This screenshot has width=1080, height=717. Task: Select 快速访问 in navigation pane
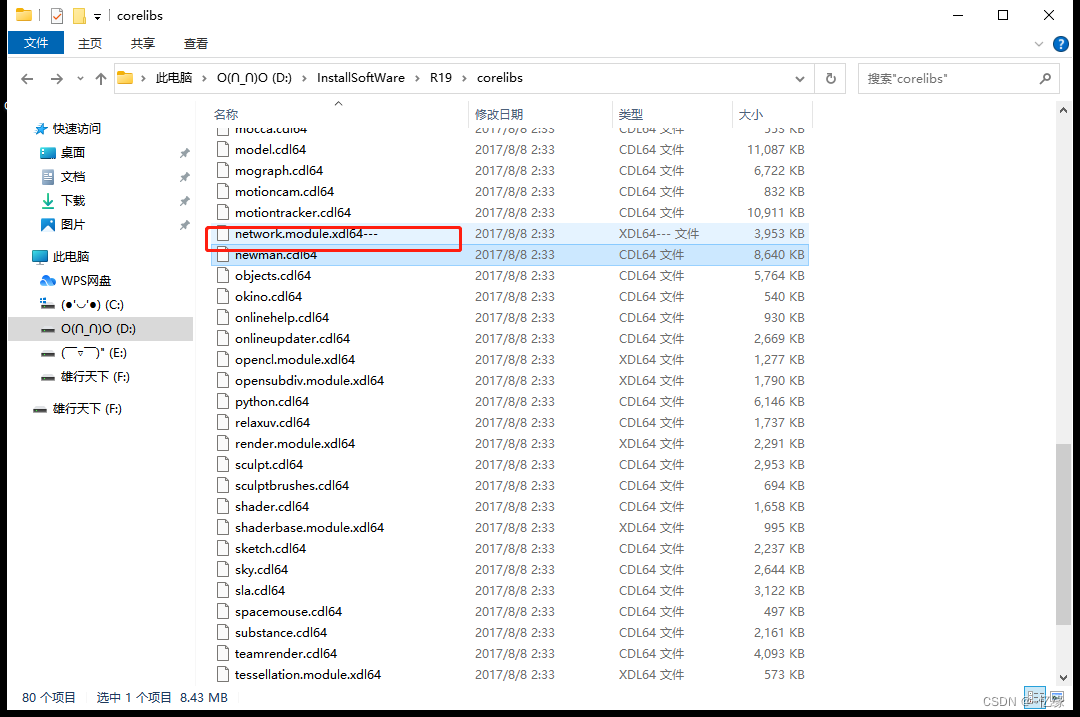[x=76, y=129]
